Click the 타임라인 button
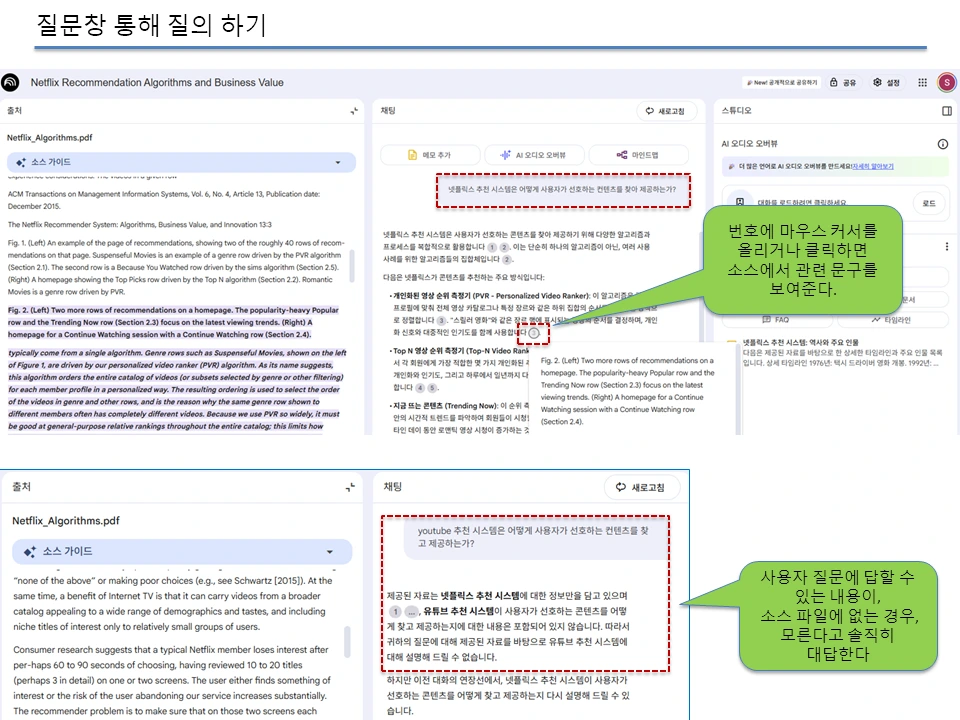 [891, 320]
